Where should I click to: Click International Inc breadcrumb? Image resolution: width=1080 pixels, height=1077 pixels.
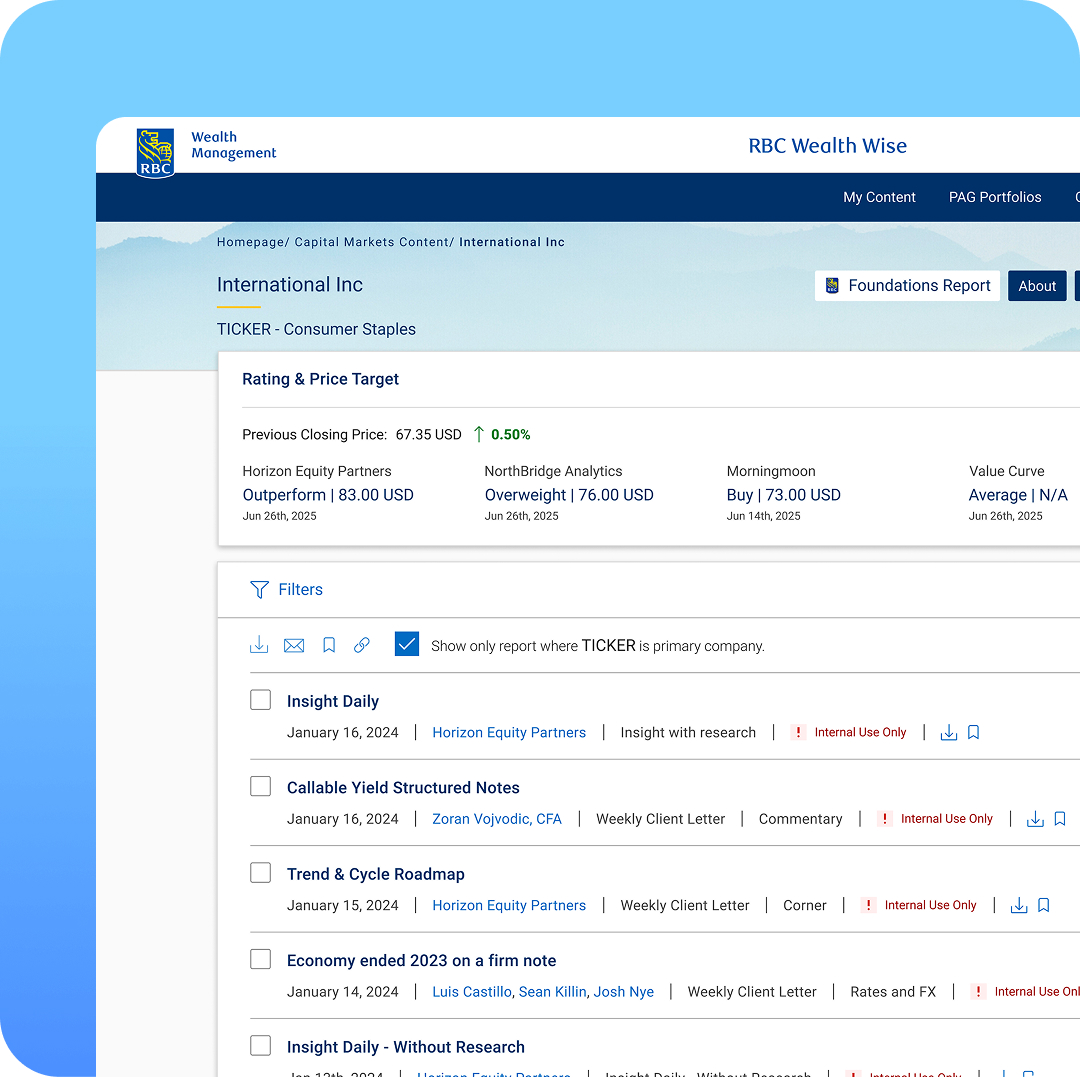(x=512, y=242)
